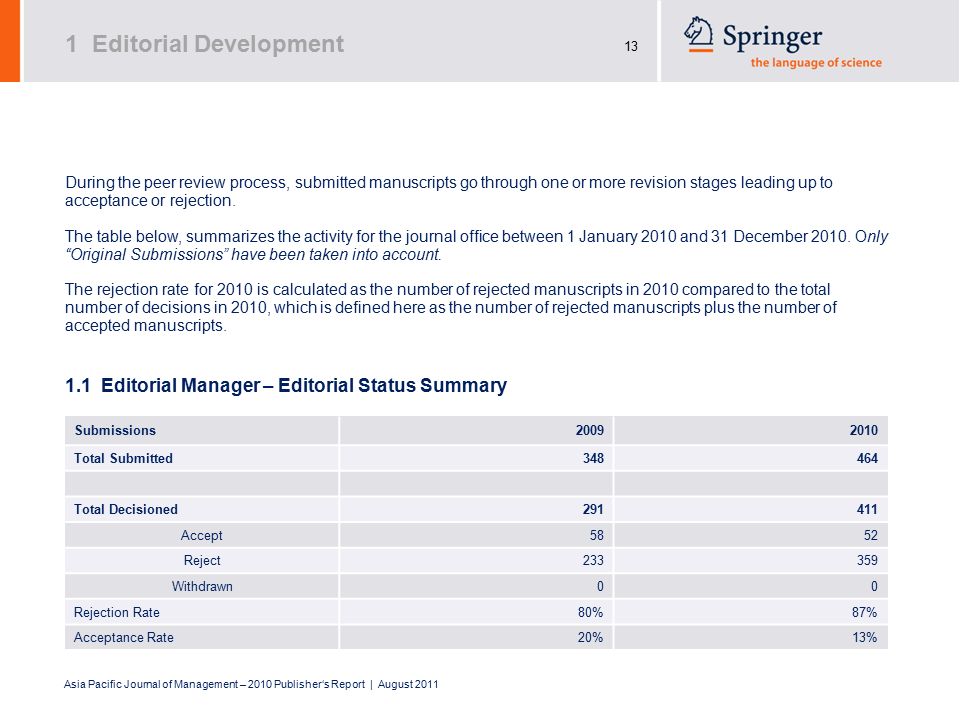Viewport: 960px width, 720px height.
Task: Click the 13% Acceptance Rate value
Action: (864, 638)
